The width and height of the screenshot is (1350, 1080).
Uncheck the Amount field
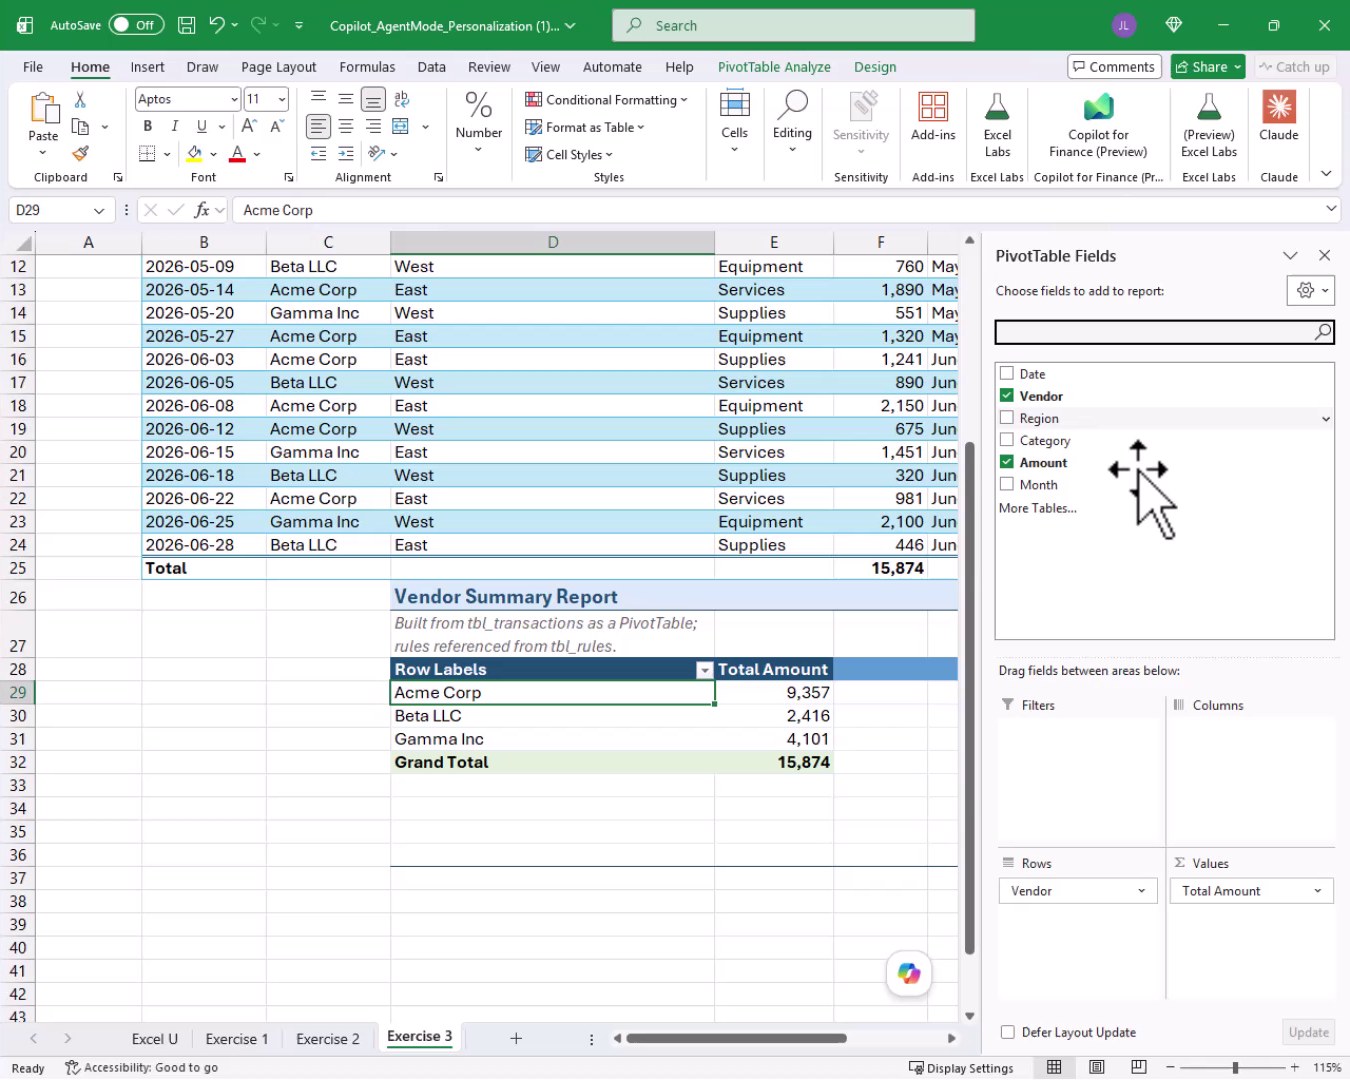coord(1007,462)
